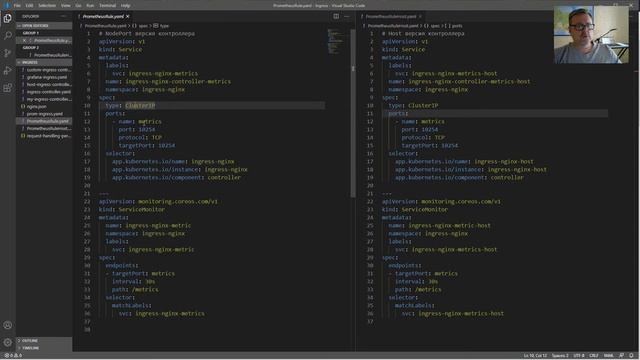Click 'ClusterIP' value in left editor

point(140,105)
